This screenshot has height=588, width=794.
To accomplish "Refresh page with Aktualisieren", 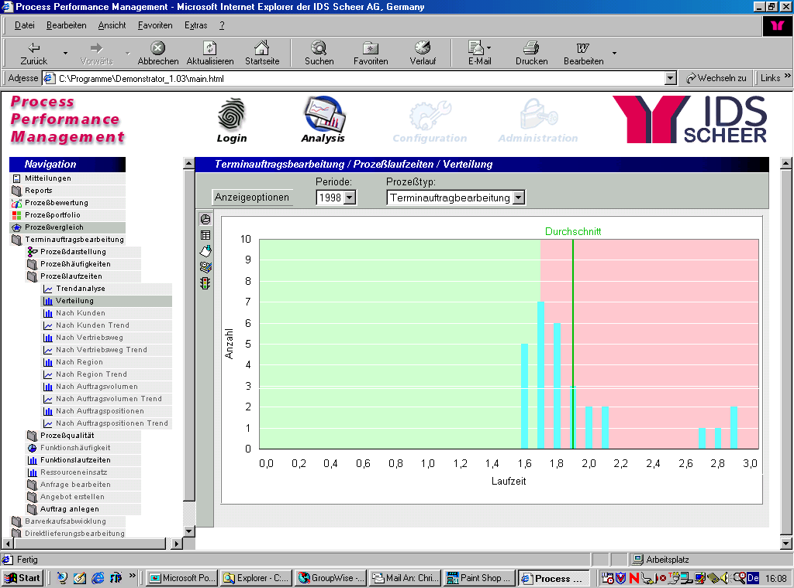I will tap(210, 53).
